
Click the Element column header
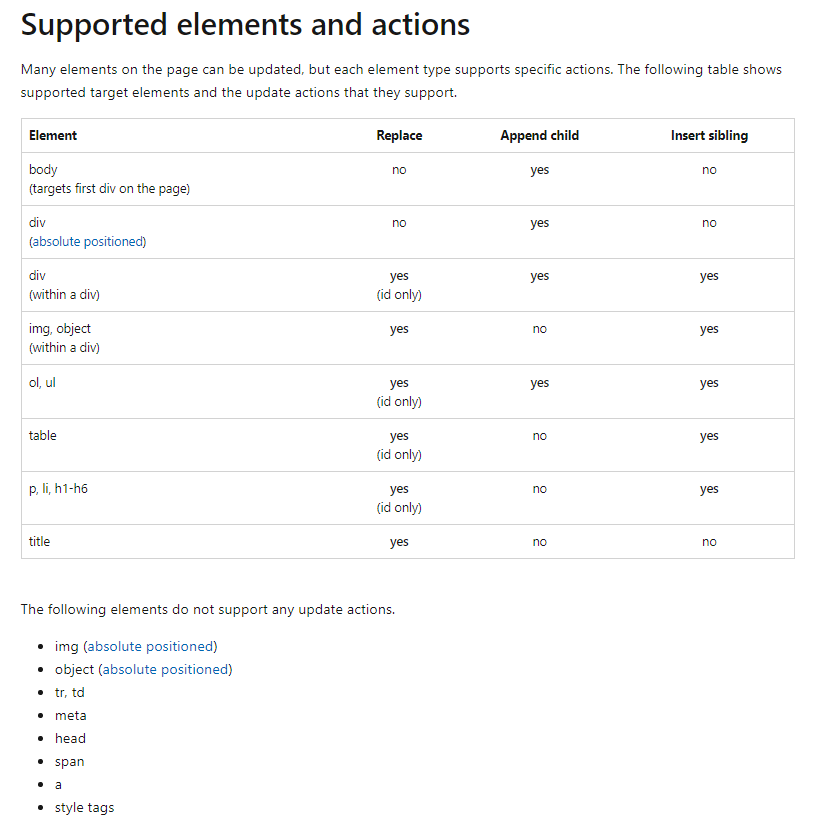(x=53, y=136)
